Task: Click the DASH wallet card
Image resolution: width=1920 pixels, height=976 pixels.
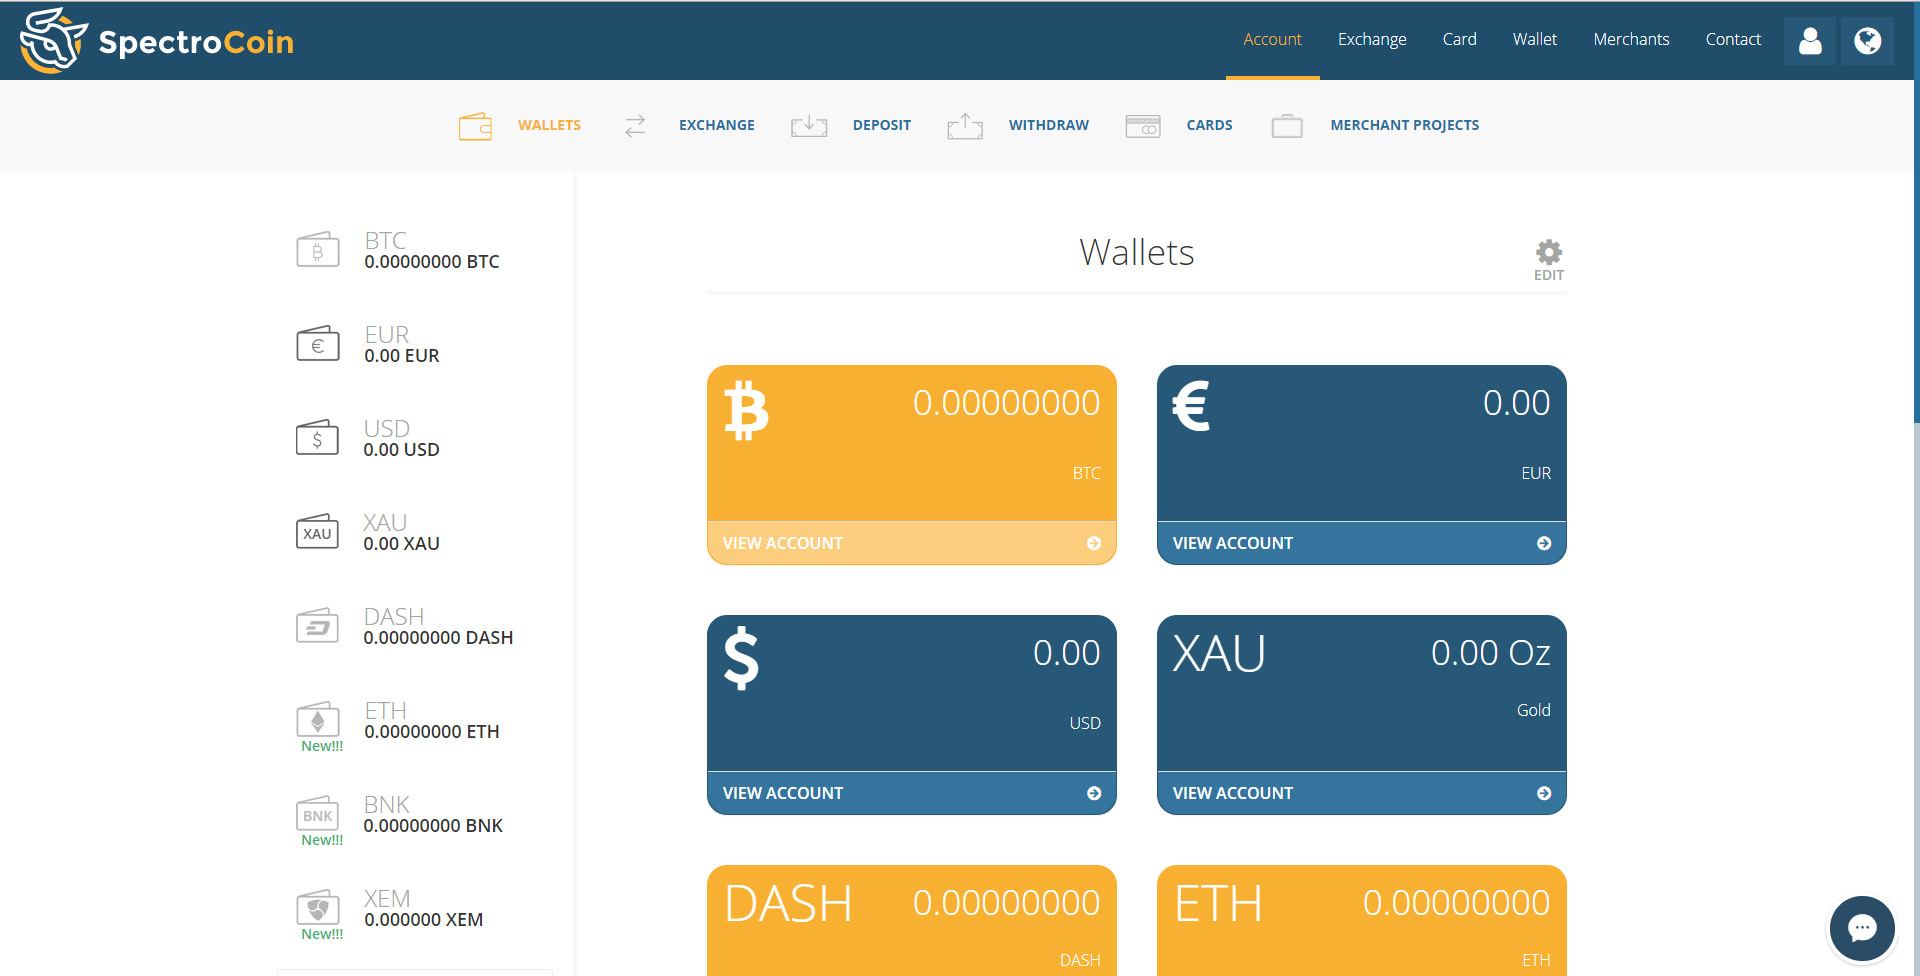Action: coord(912,921)
